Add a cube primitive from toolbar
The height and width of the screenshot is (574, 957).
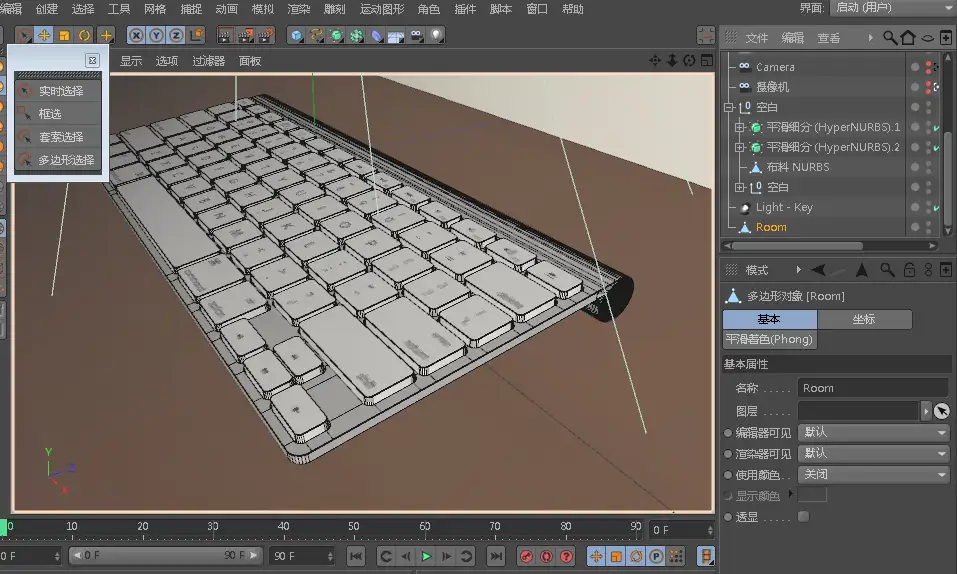coord(297,35)
